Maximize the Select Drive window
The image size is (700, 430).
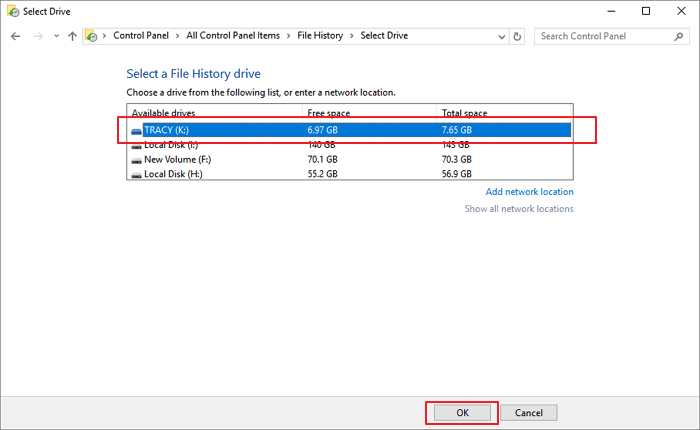[x=646, y=11]
